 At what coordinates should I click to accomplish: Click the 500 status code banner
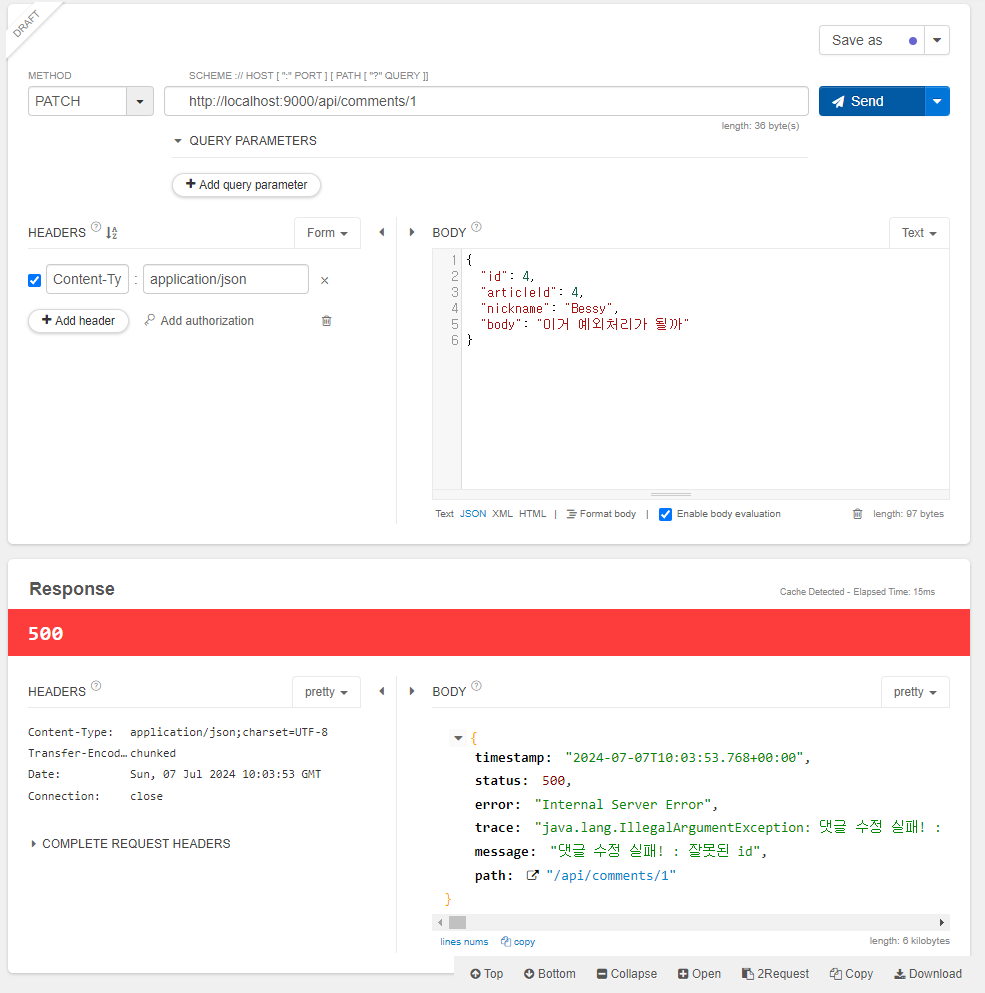489,633
